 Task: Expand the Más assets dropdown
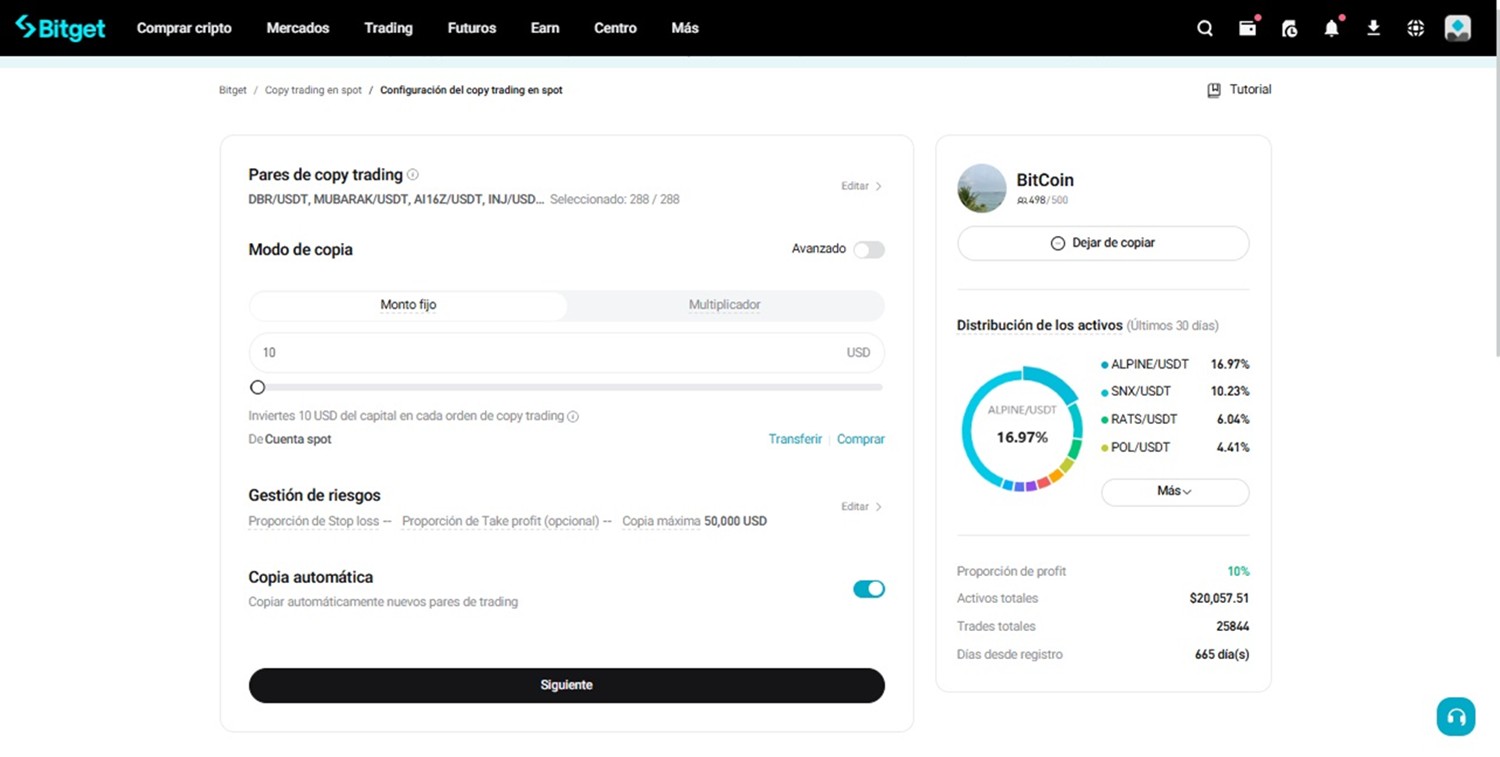pos(1174,492)
